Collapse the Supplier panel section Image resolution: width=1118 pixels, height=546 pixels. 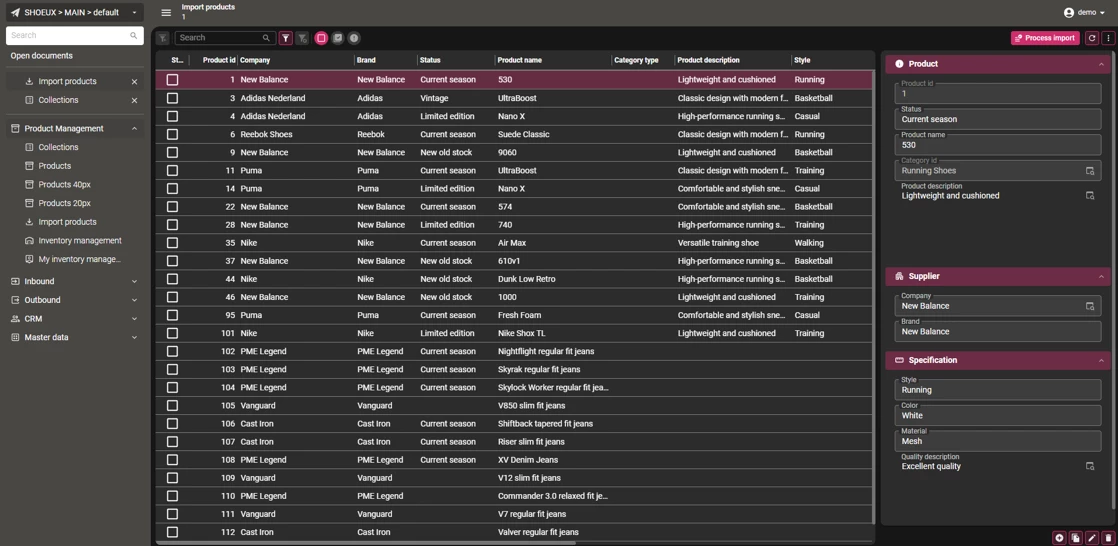click(x=1101, y=276)
